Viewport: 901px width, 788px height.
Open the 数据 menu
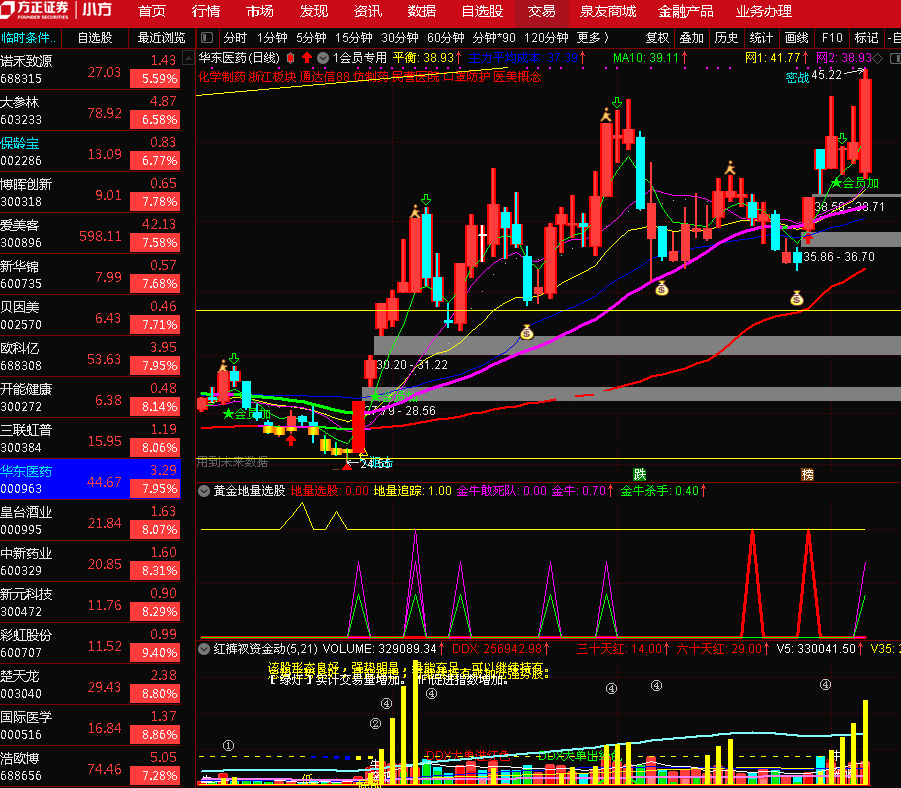click(x=422, y=11)
